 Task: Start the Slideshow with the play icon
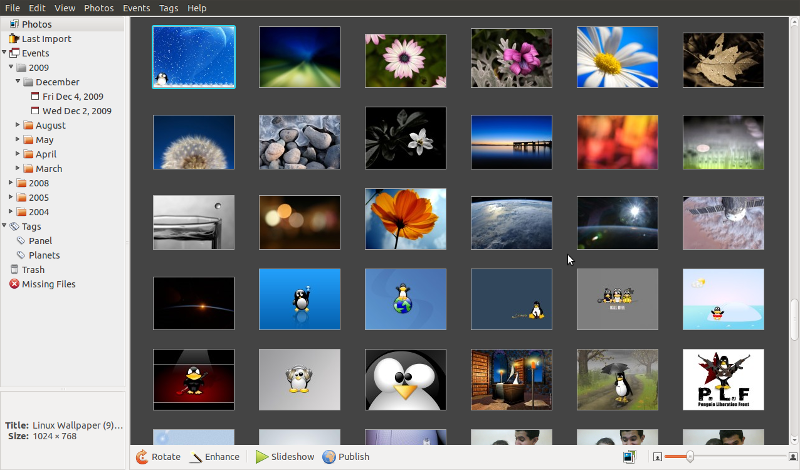pos(261,457)
